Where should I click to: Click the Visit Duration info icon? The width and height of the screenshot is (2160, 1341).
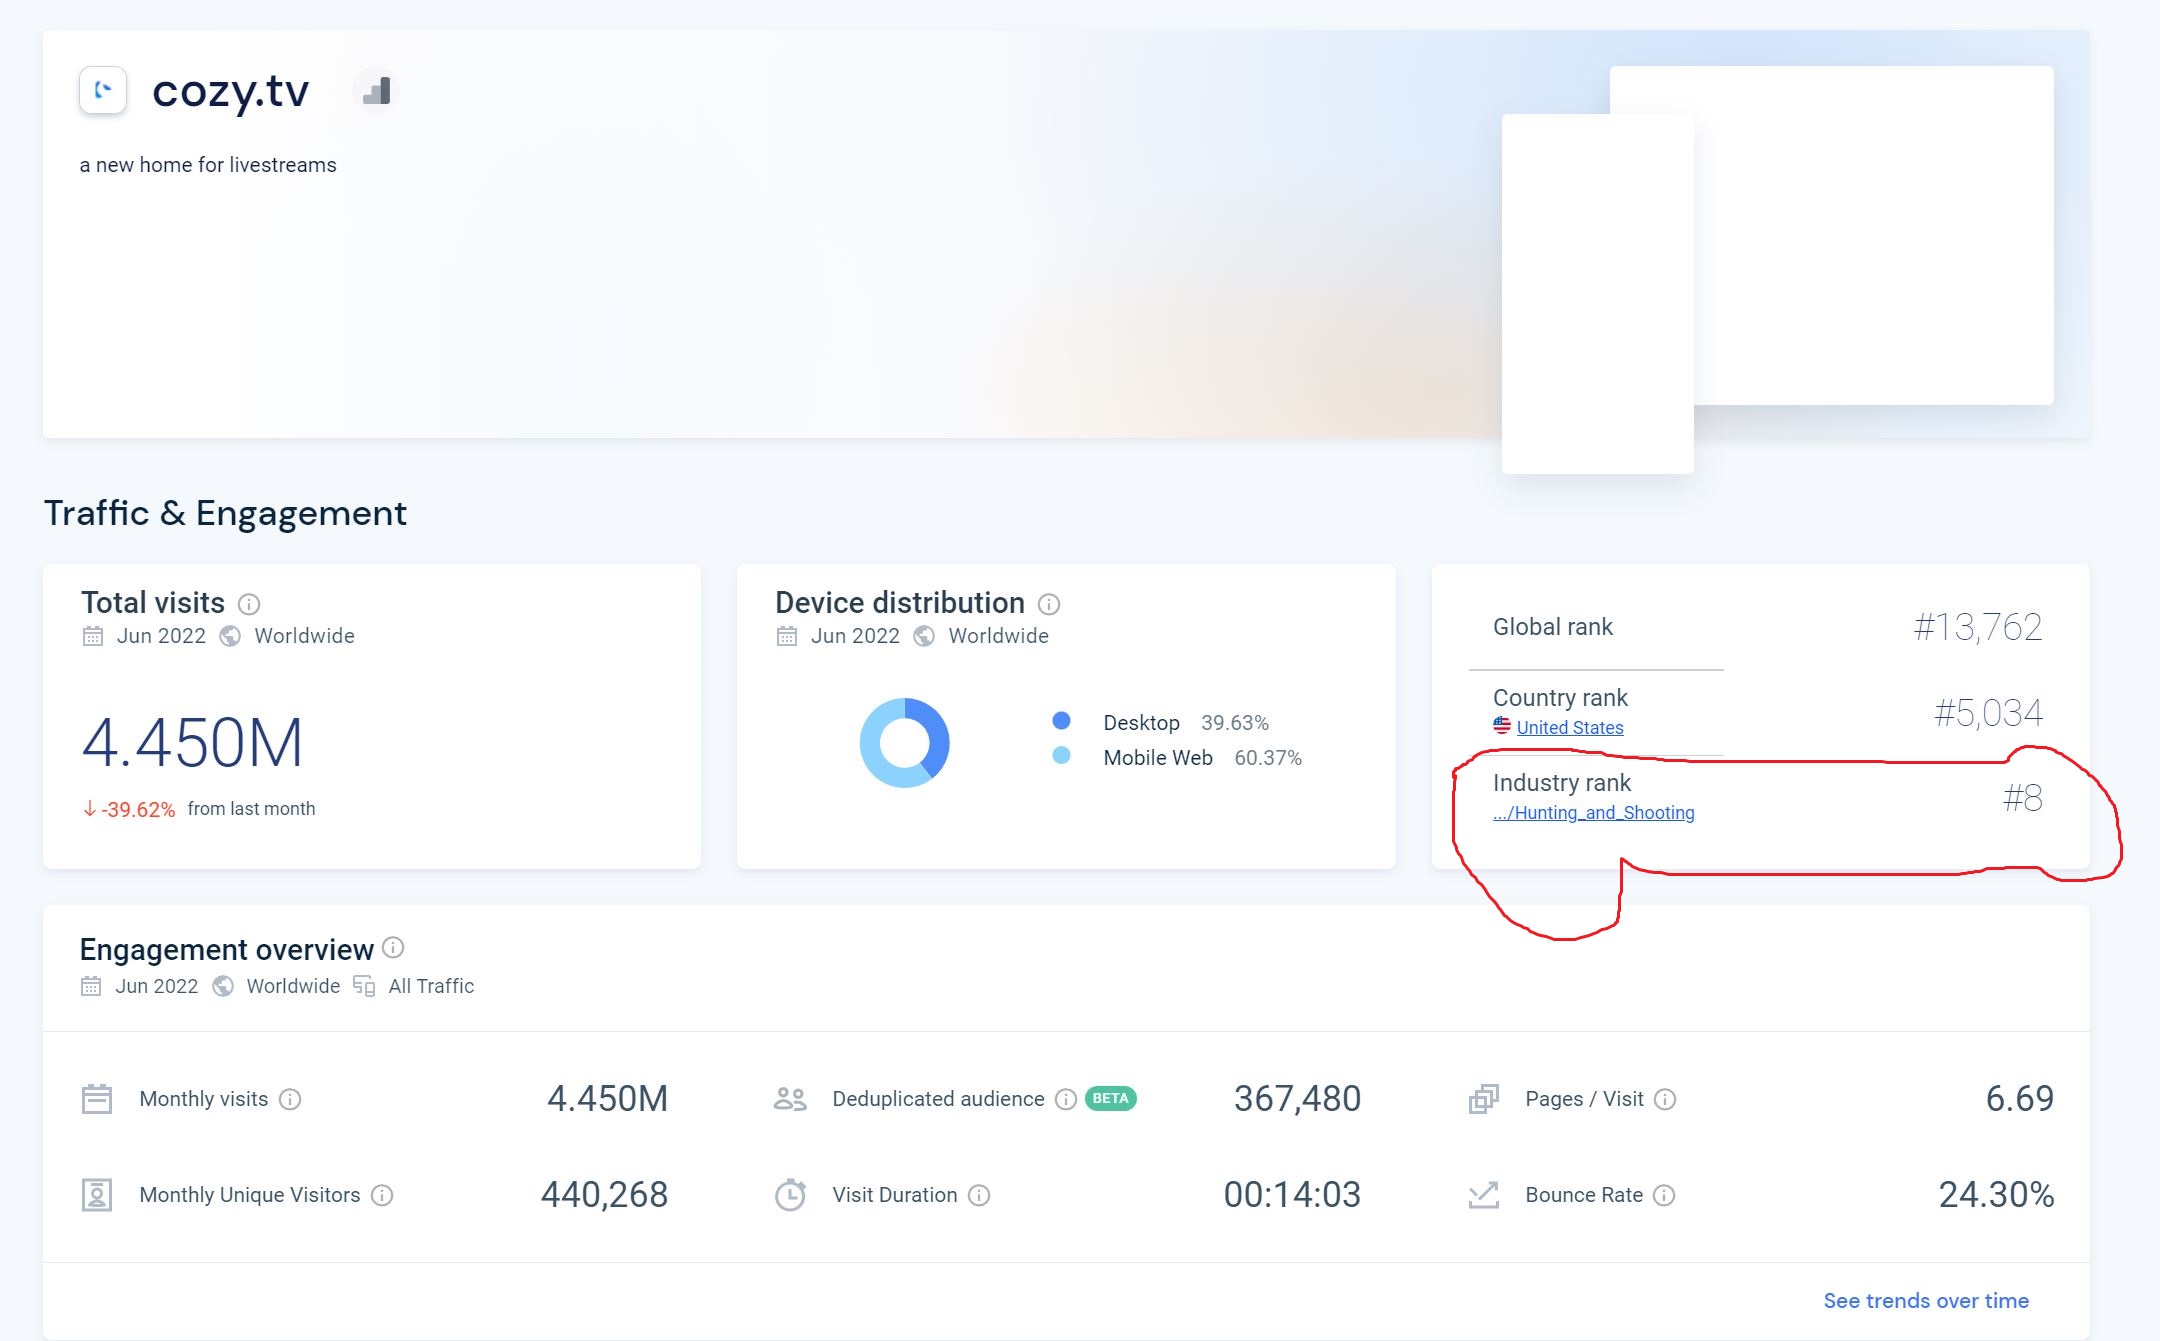click(x=979, y=1196)
